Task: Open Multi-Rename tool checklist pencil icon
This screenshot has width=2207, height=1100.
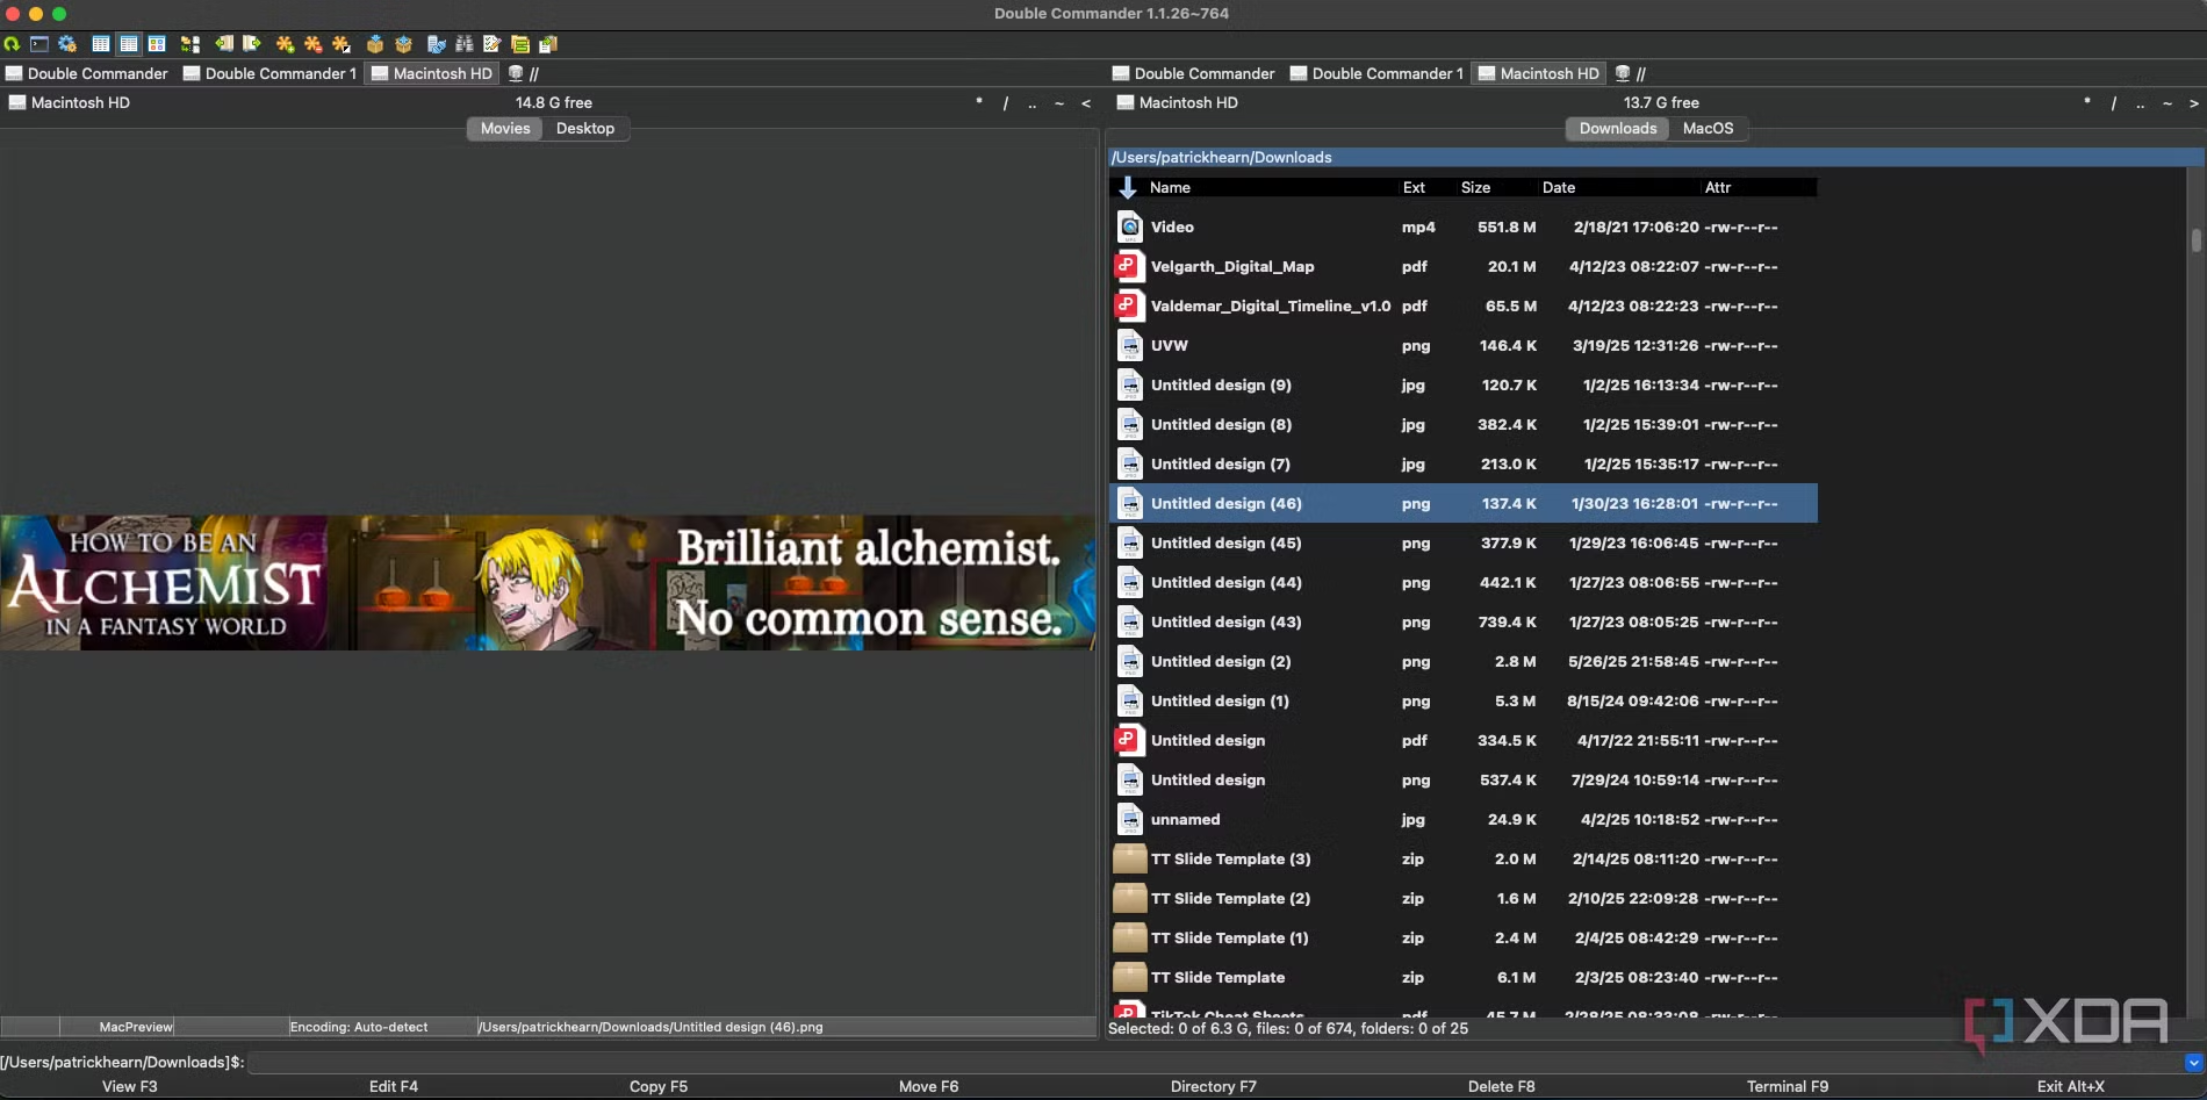Action: click(492, 44)
